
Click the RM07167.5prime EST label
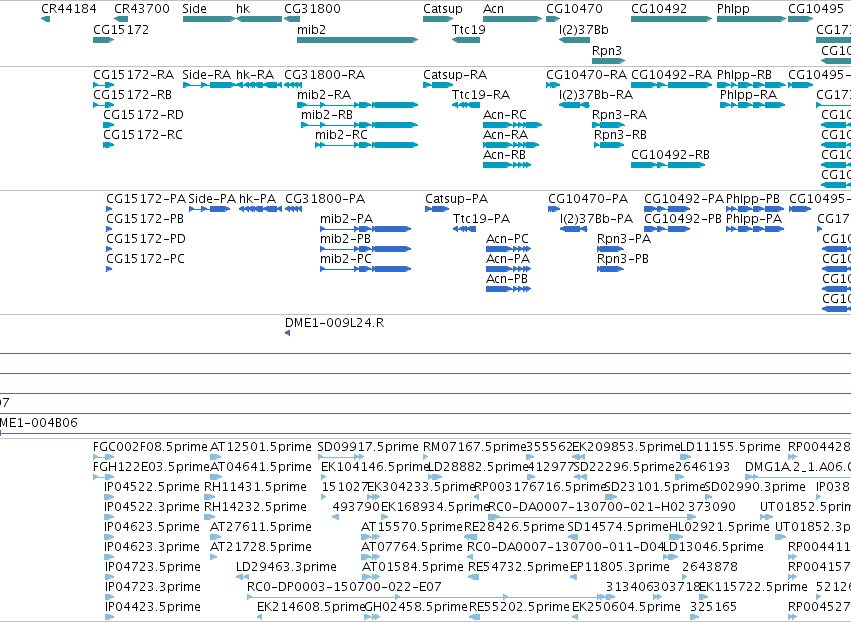click(x=475, y=447)
